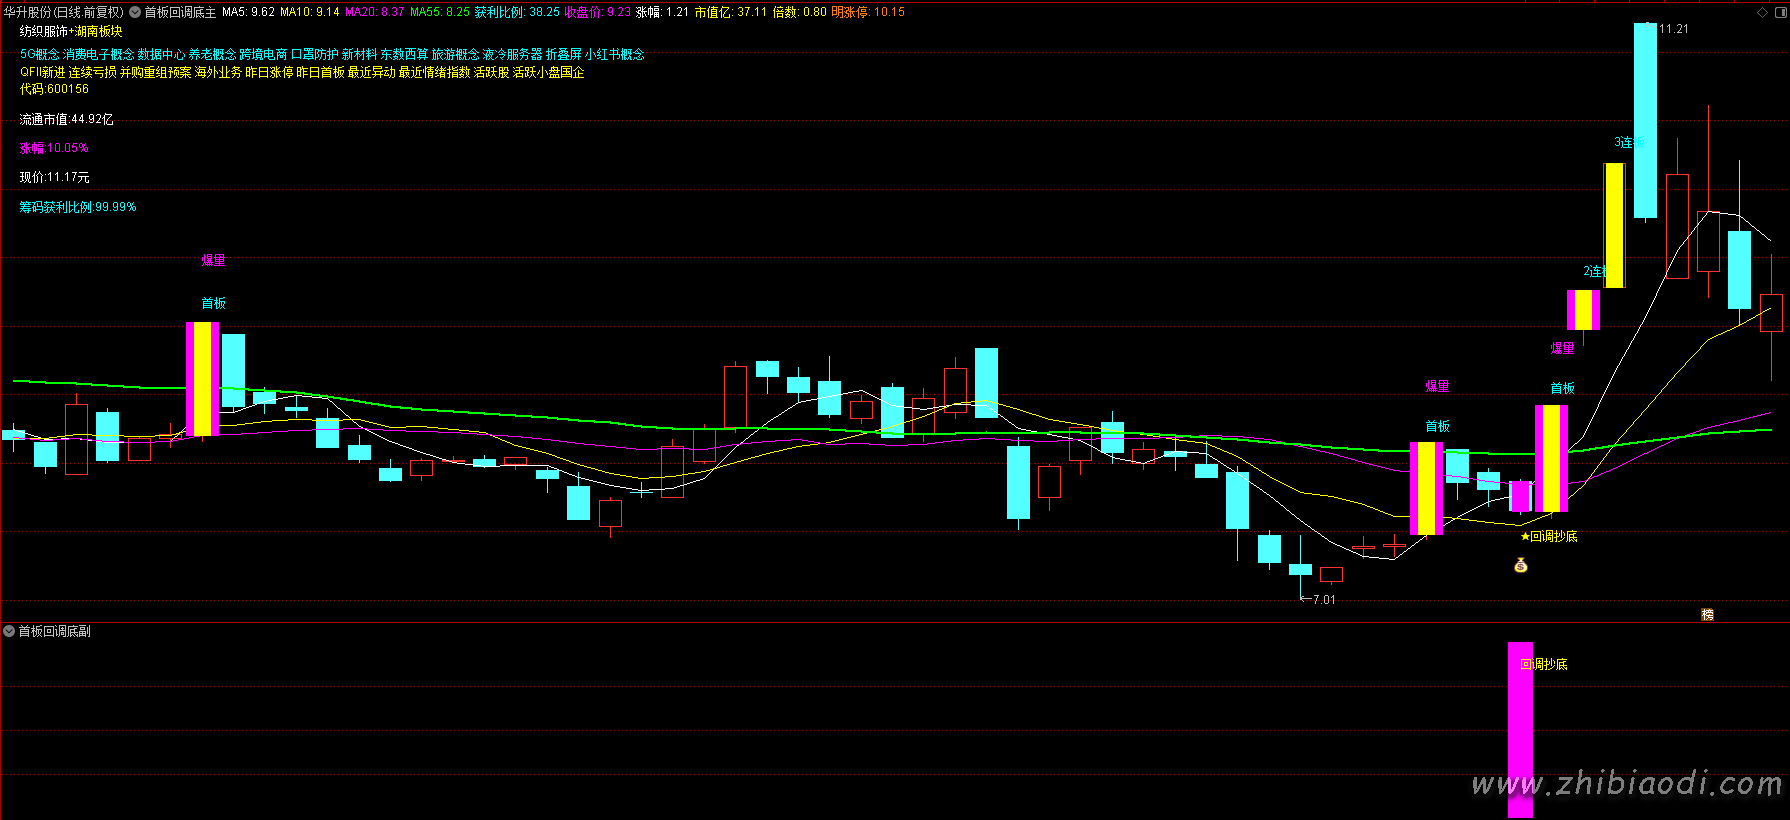Click the 榜 badge icon near chart bottom
1790x820 pixels.
click(1707, 614)
